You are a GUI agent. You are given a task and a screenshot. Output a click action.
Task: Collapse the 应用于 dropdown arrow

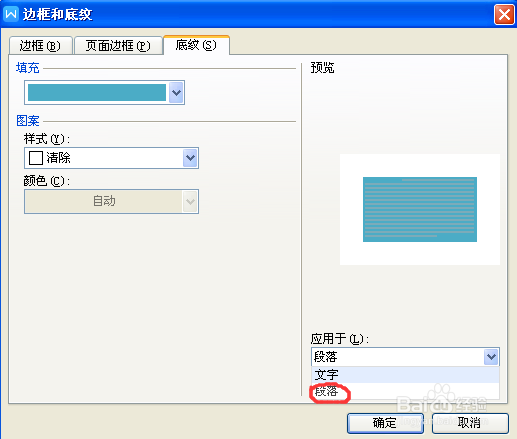[491, 357]
